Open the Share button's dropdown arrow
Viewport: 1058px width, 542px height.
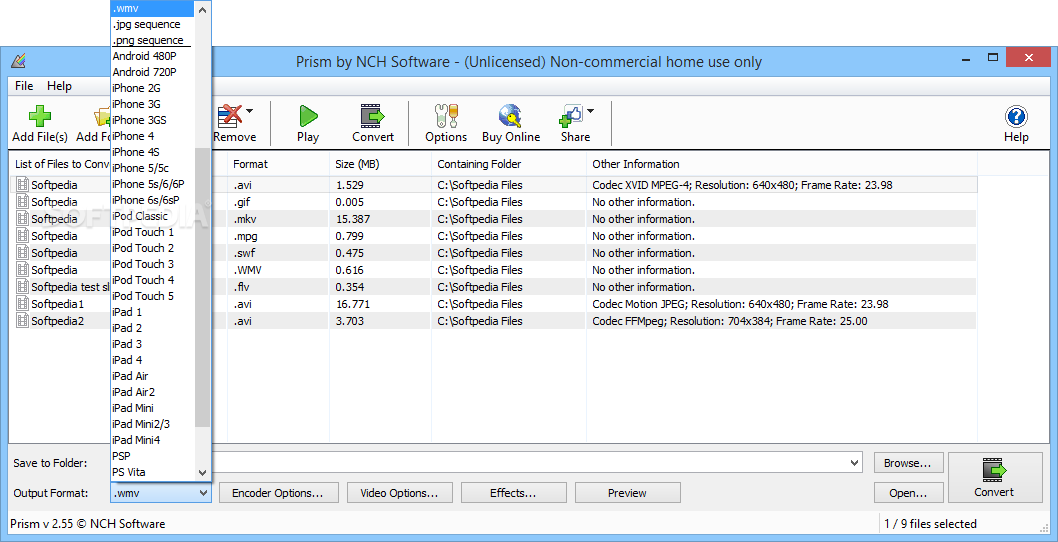(590, 111)
